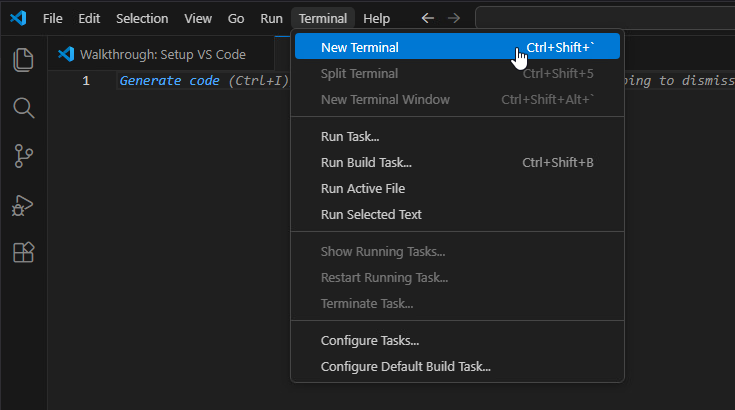Open the Search view icon
Screen dimensions: 735x410
pyautogui.click(x=23, y=107)
